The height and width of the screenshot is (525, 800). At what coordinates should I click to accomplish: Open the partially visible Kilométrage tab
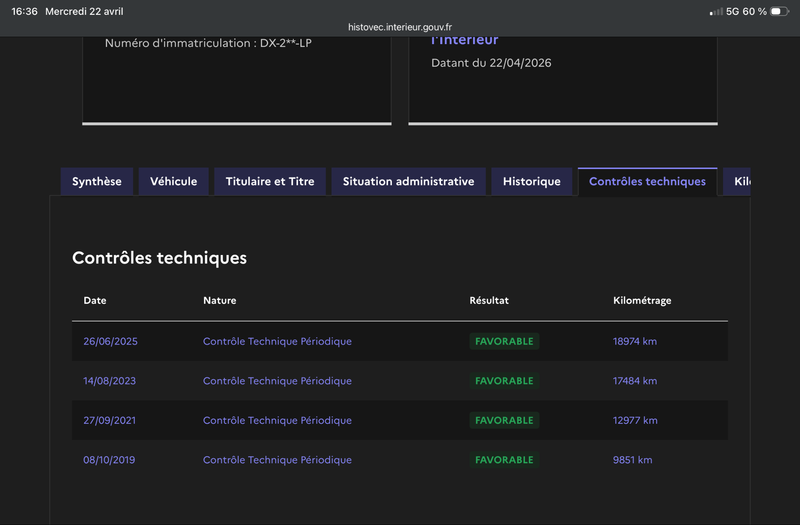click(740, 182)
